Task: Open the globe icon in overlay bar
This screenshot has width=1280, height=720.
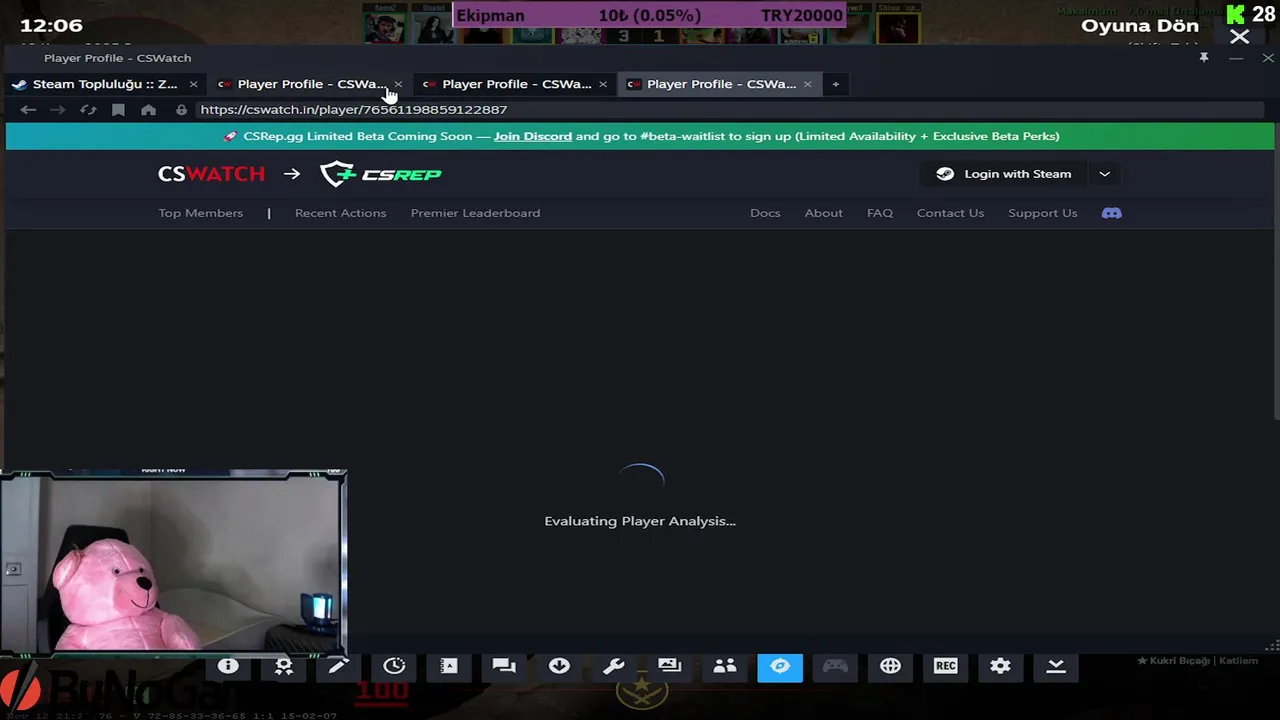Action: (890, 666)
